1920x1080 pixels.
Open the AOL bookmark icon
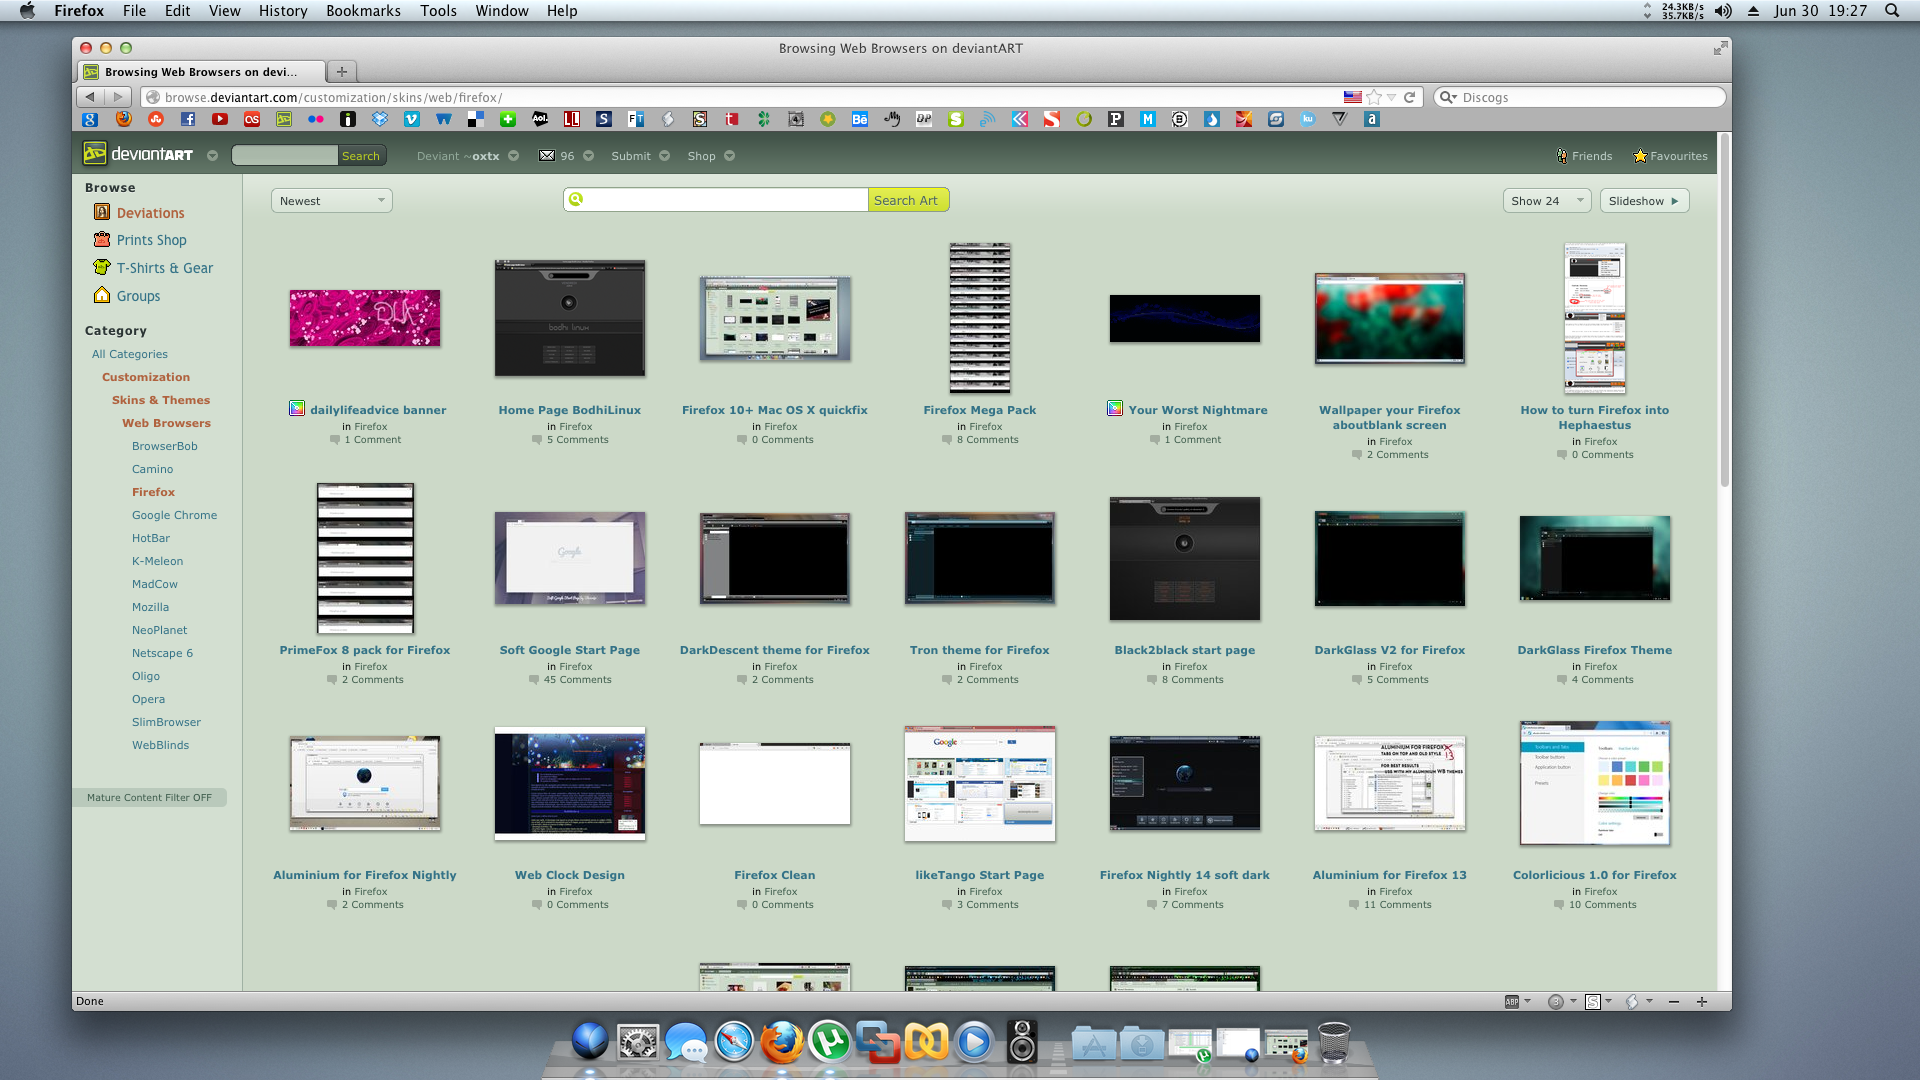[x=540, y=119]
